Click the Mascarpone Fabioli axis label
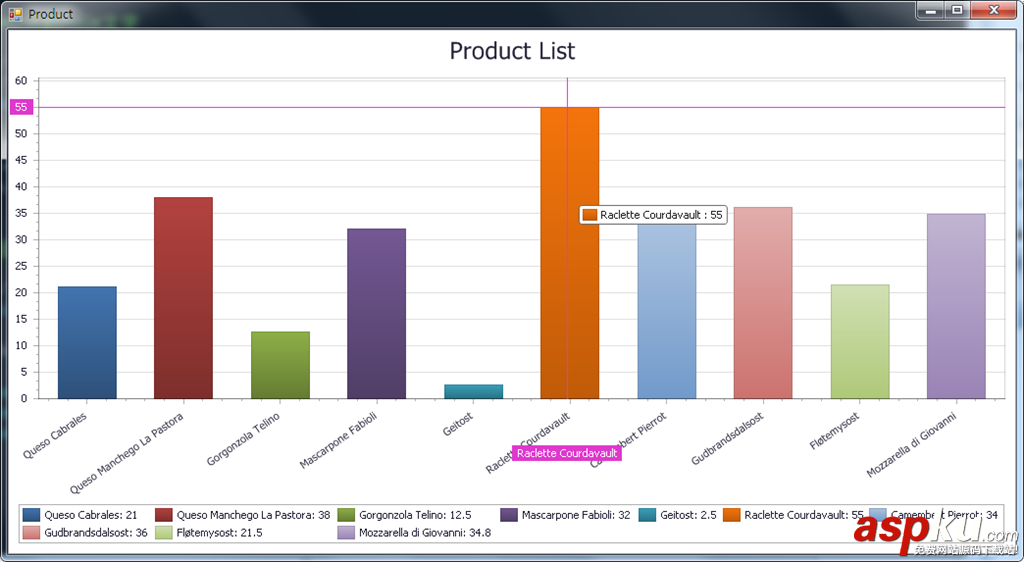1024x562 pixels. (338, 441)
